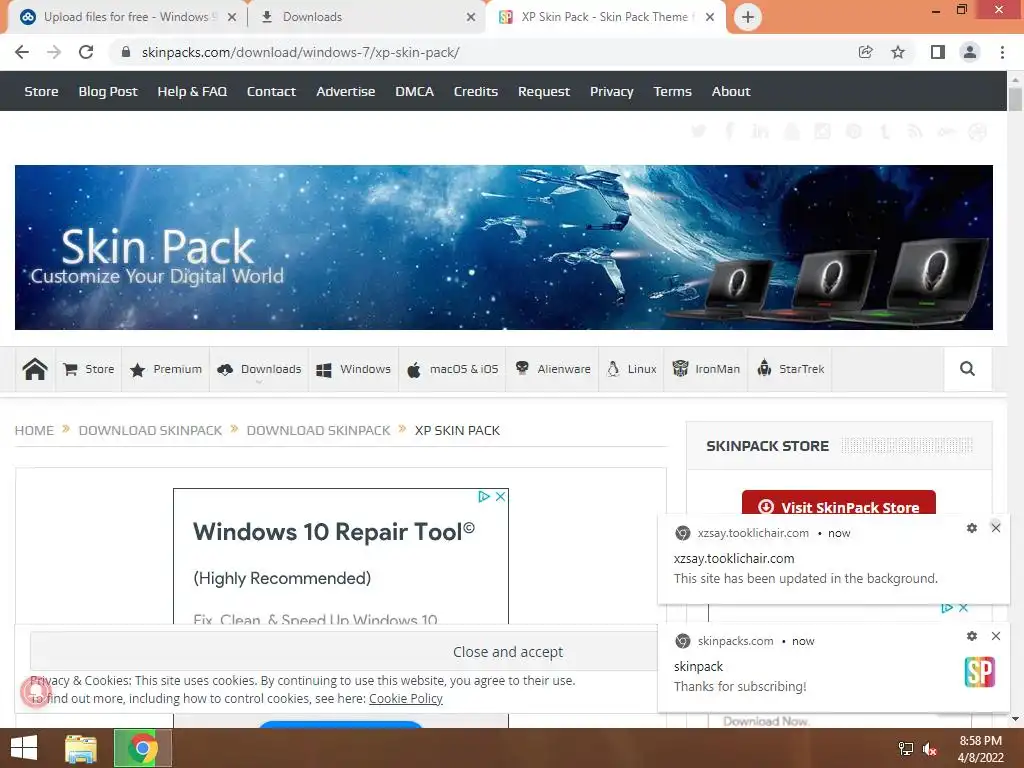The image size is (1024, 768).
Task: Open the Alienware category
Action: 552,369
